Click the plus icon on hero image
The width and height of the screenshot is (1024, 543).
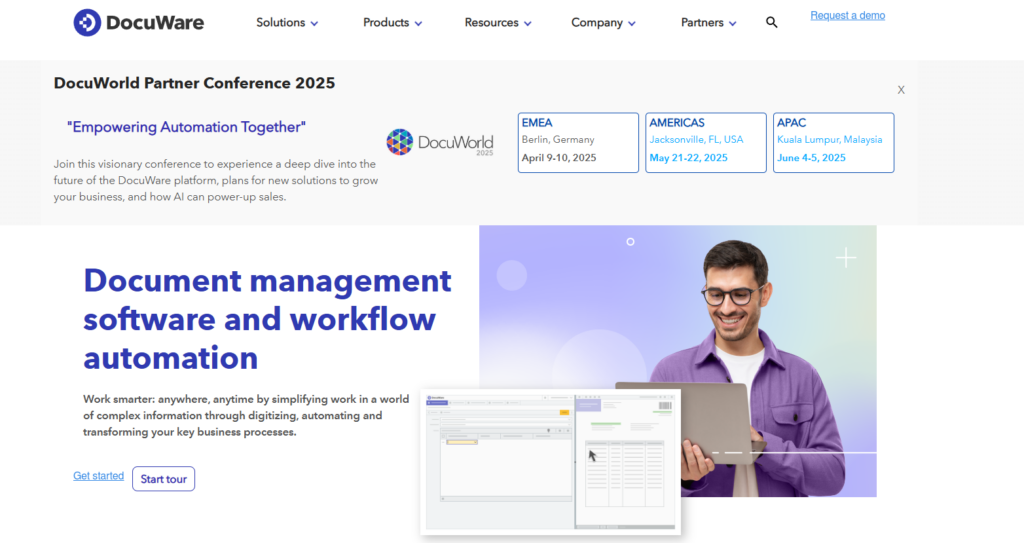(x=846, y=258)
